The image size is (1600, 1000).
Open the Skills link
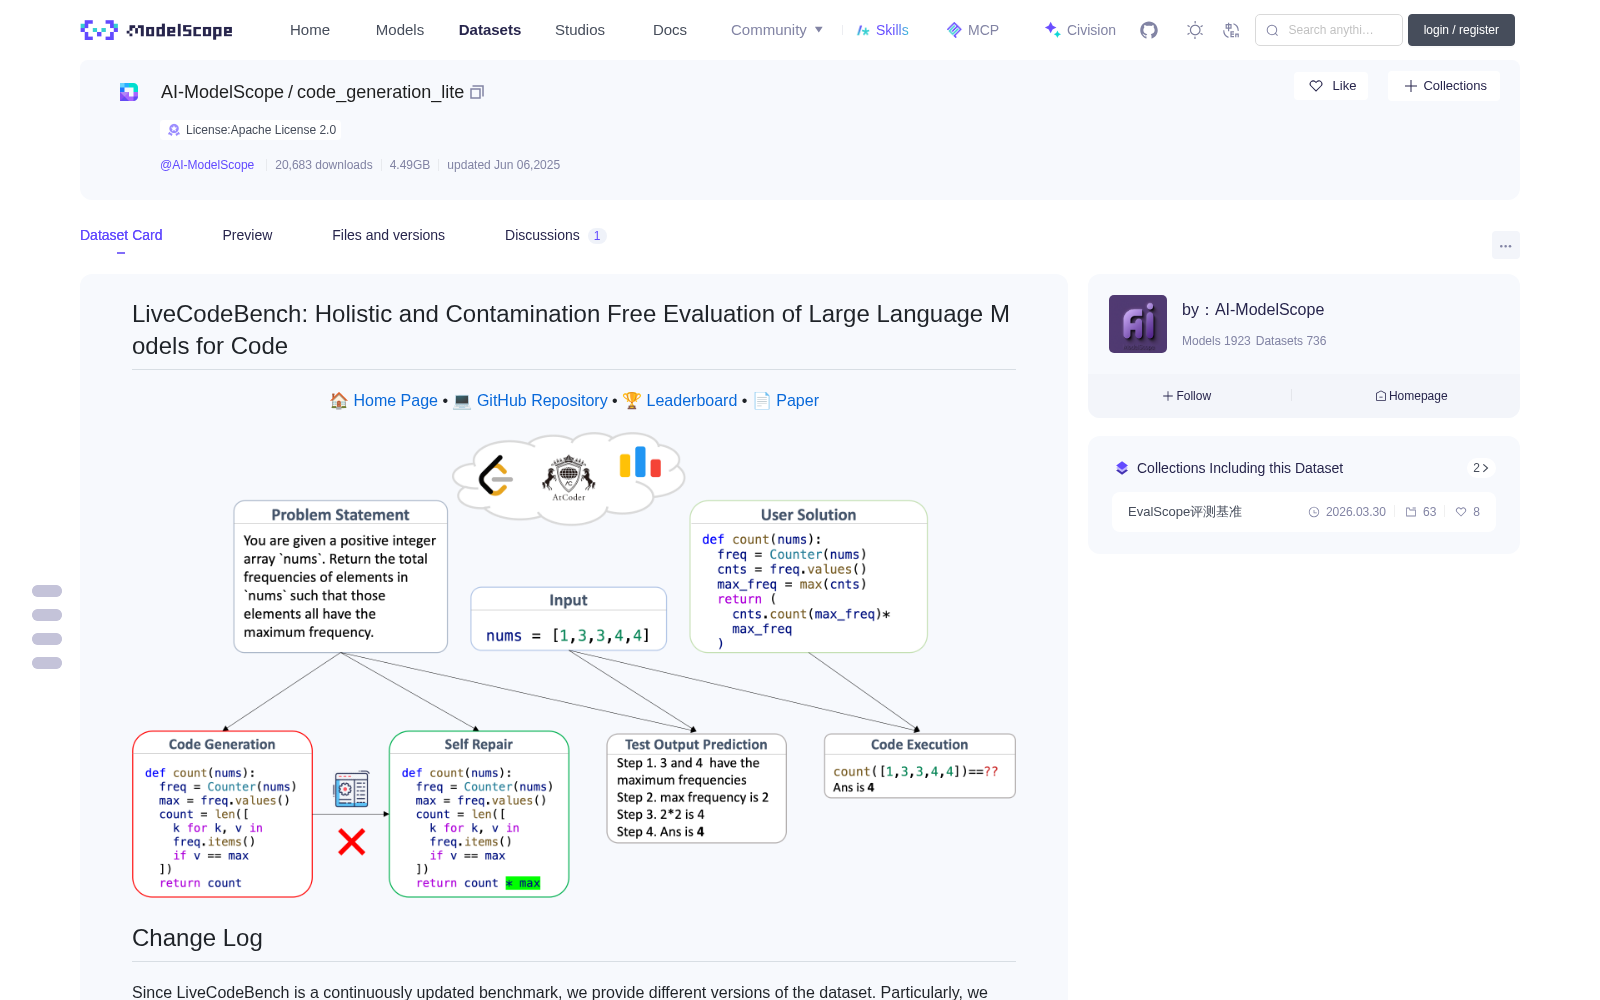883,30
